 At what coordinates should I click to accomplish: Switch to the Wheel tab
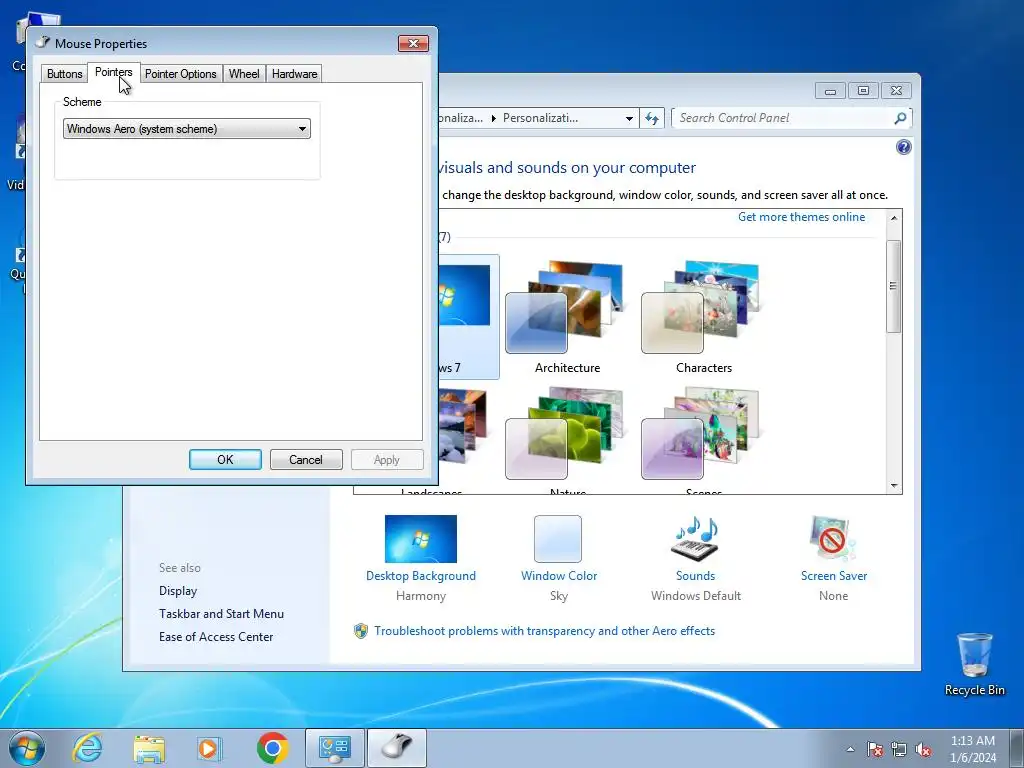[244, 74]
